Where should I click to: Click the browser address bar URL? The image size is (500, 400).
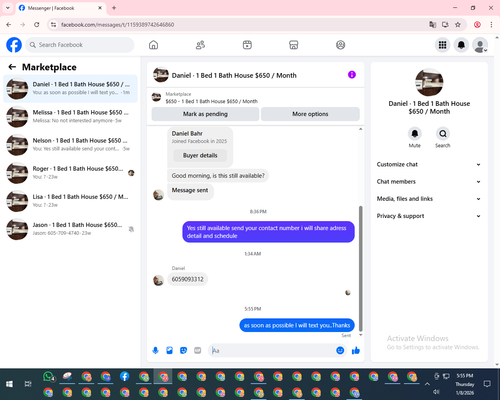click(x=117, y=25)
